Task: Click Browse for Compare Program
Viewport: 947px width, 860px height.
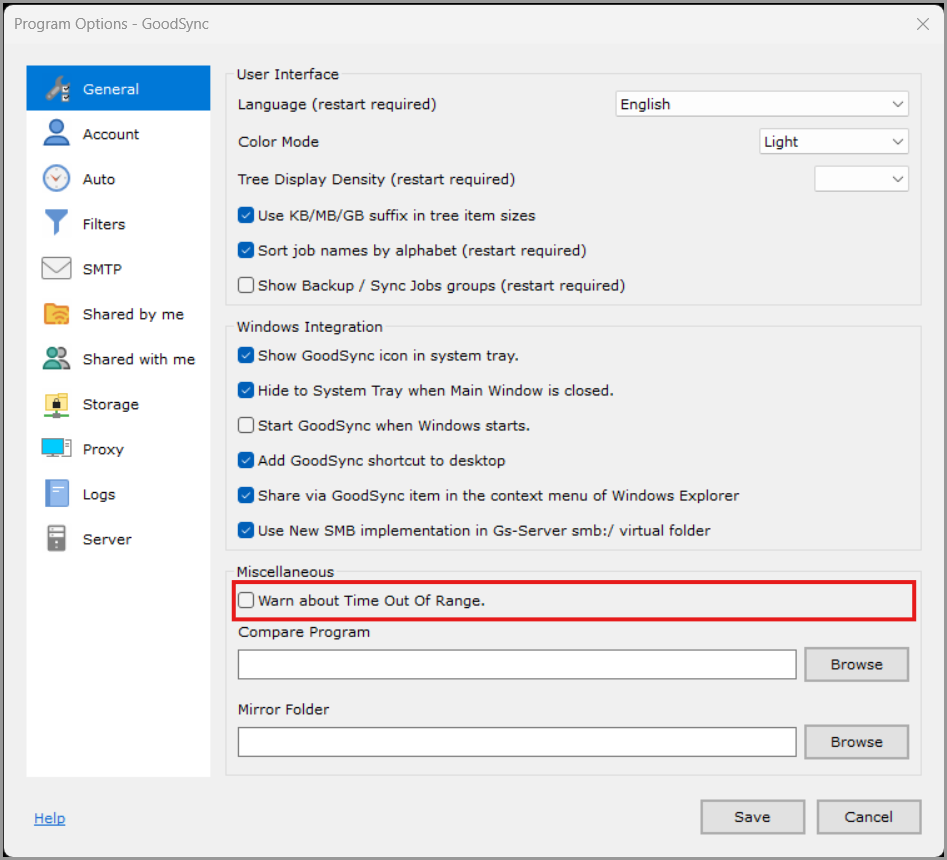Action: pyautogui.click(x=856, y=664)
